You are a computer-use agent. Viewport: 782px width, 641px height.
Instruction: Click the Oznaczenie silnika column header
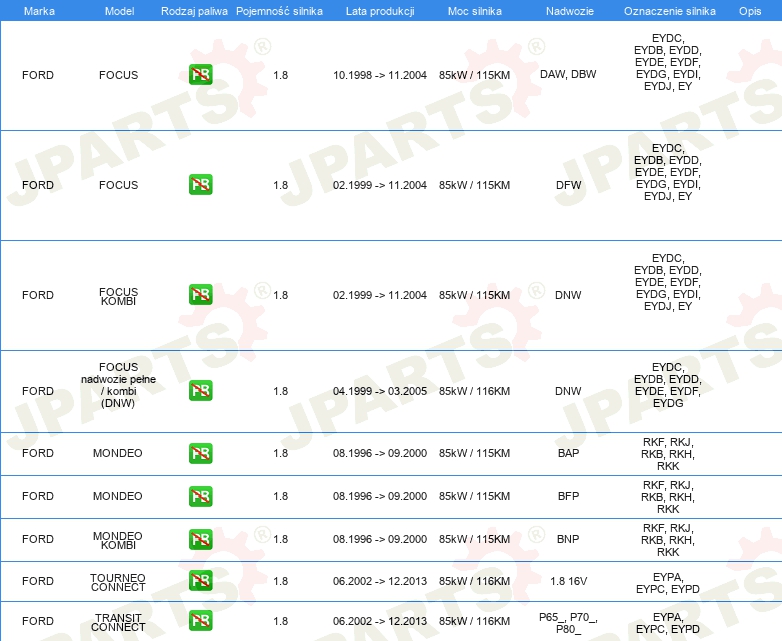click(x=670, y=11)
